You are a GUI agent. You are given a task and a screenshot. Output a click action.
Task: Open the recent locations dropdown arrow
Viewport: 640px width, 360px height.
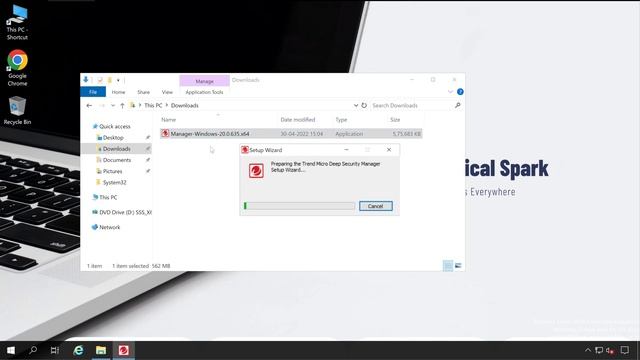click(x=113, y=105)
